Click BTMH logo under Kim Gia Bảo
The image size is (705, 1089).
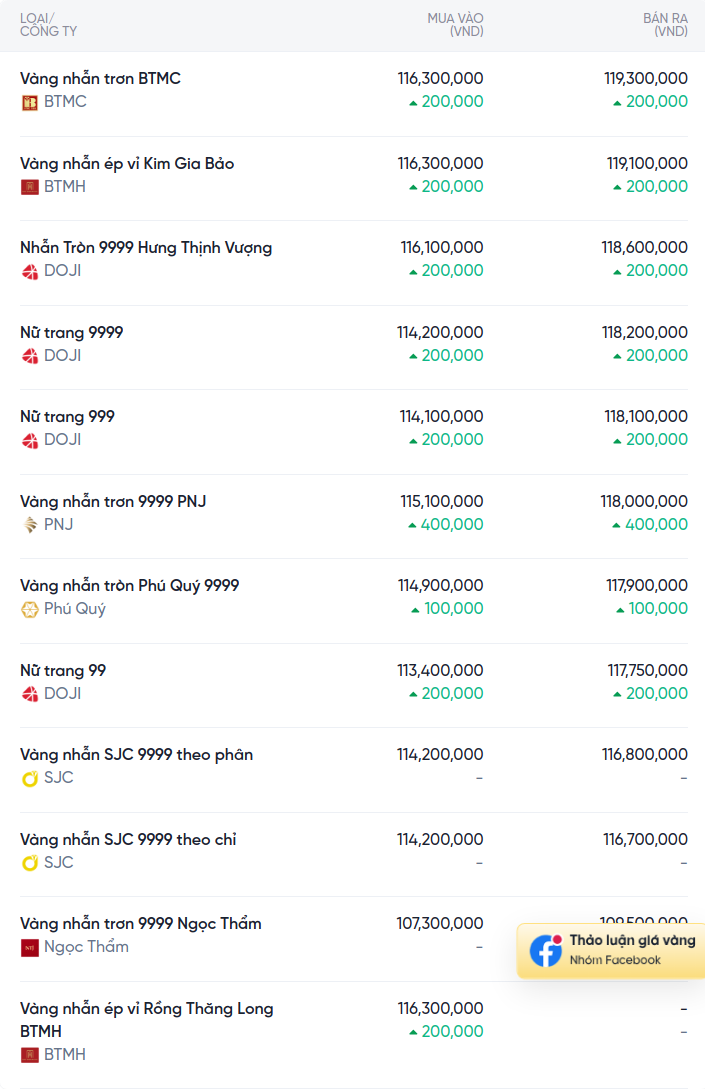(30, 187)
